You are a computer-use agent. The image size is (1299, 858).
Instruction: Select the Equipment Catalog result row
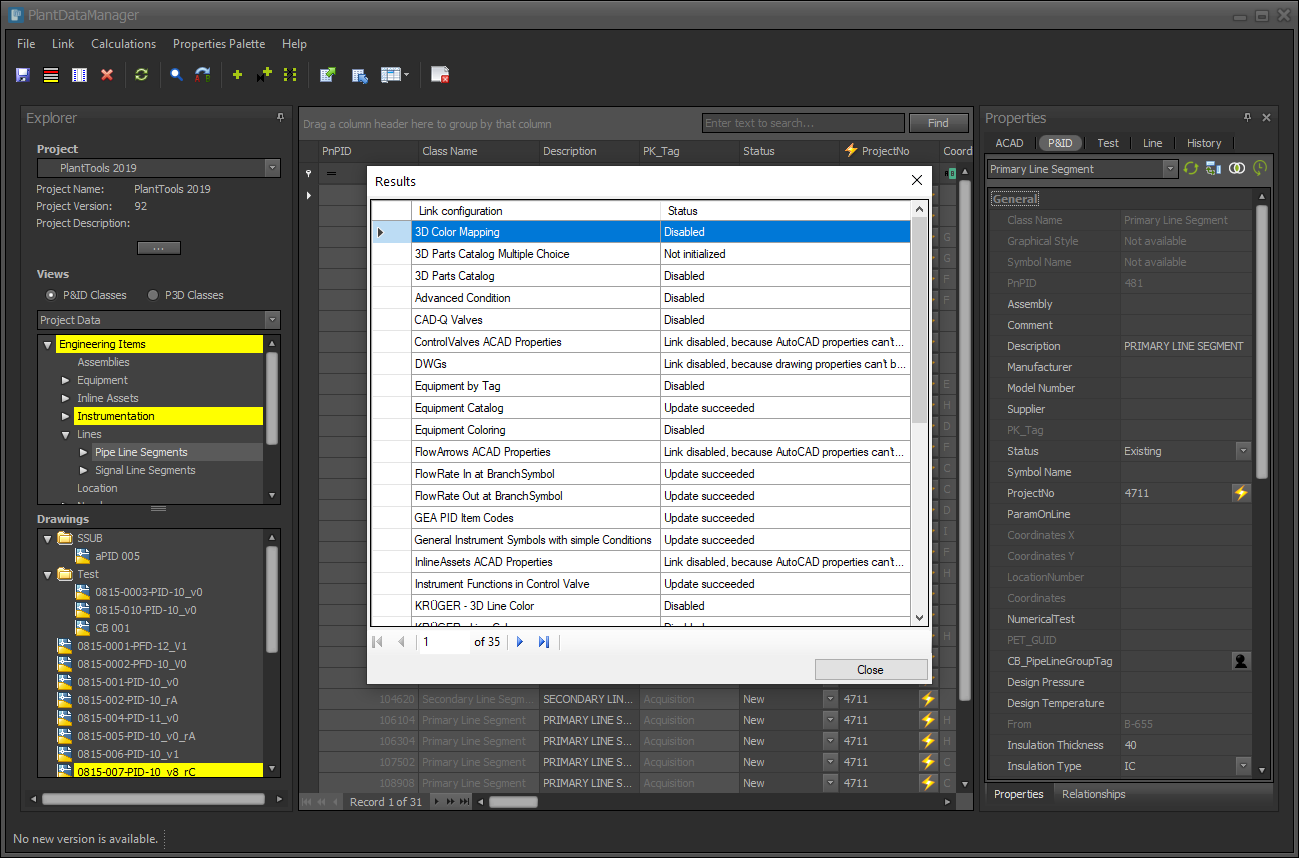coord(641,408)
